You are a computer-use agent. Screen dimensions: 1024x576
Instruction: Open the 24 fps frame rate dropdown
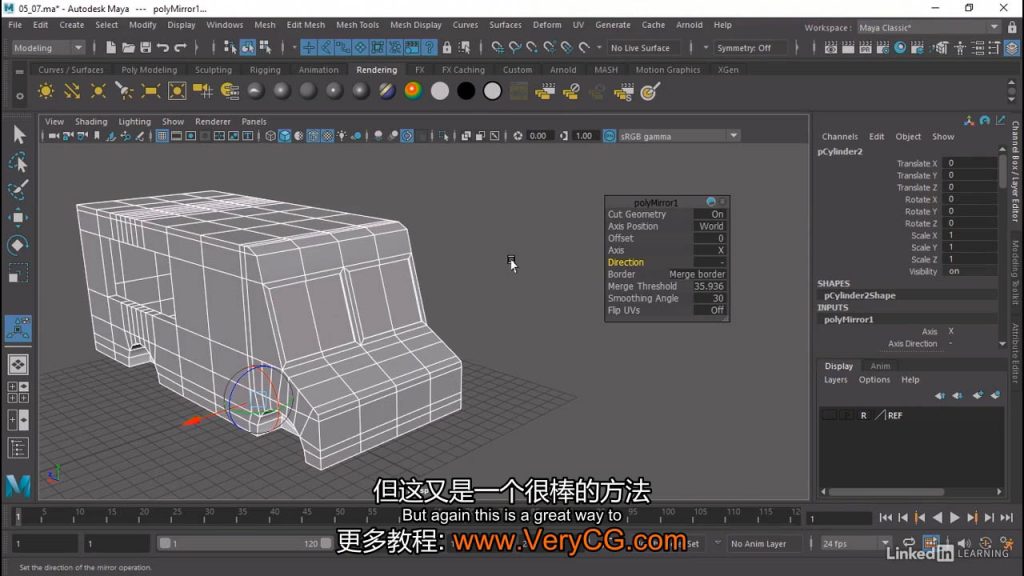pyautogui.click(x=856, y=543)
